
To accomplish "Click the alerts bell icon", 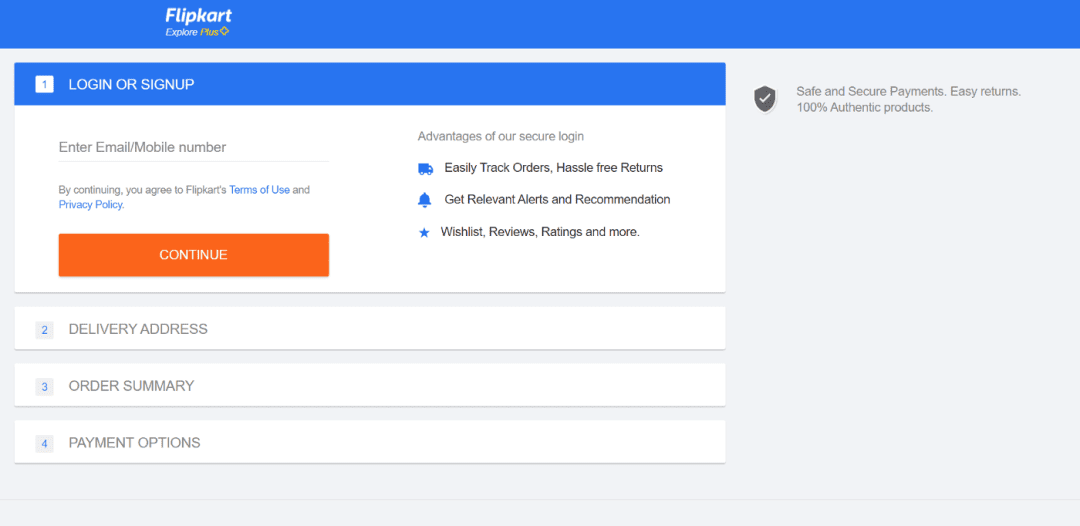I will [425, 200].
